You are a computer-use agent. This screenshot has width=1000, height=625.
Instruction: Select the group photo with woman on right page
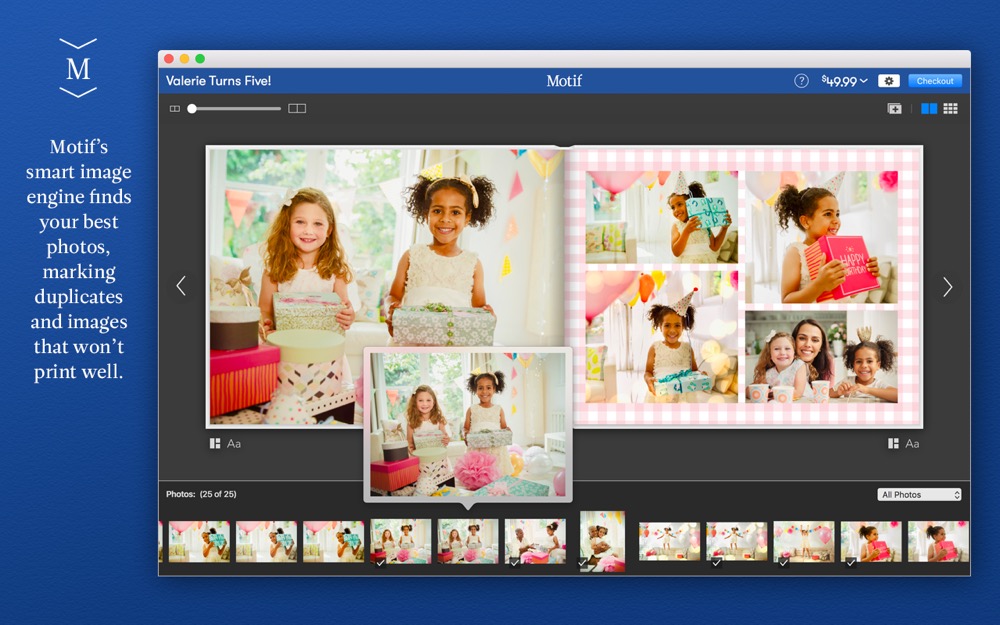click(821, 356)
